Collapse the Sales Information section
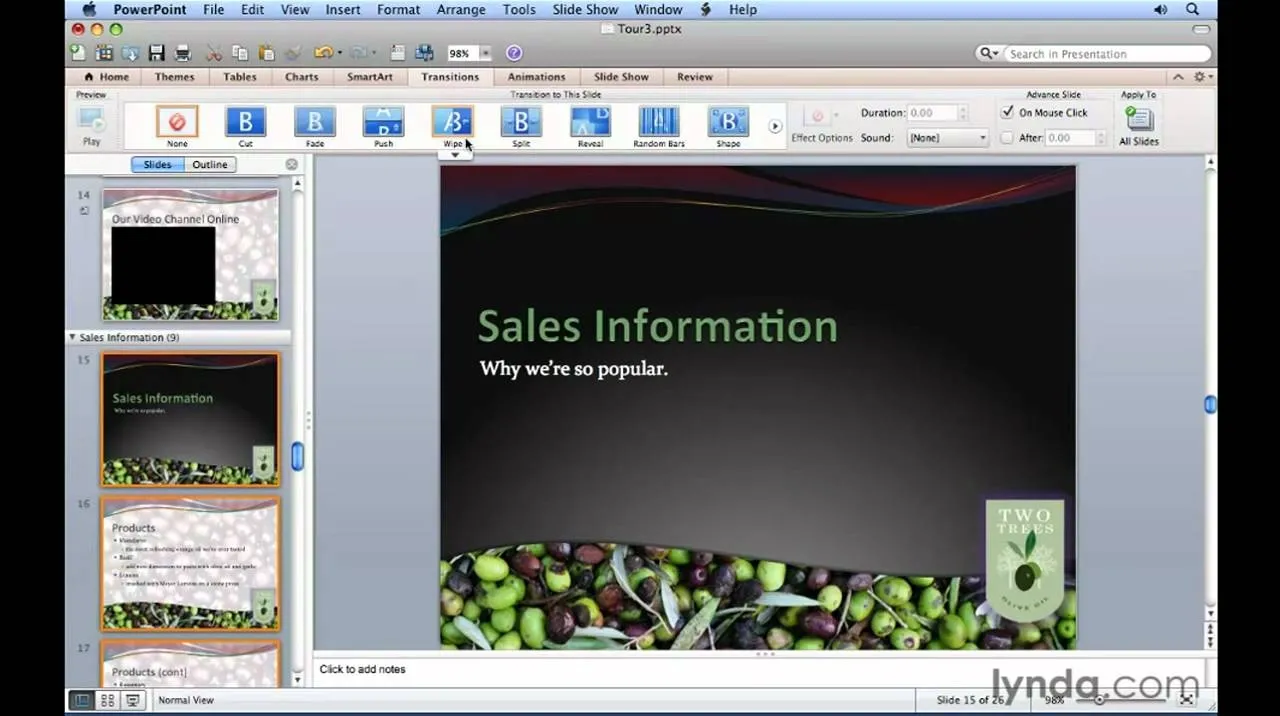 click(72, 337)
